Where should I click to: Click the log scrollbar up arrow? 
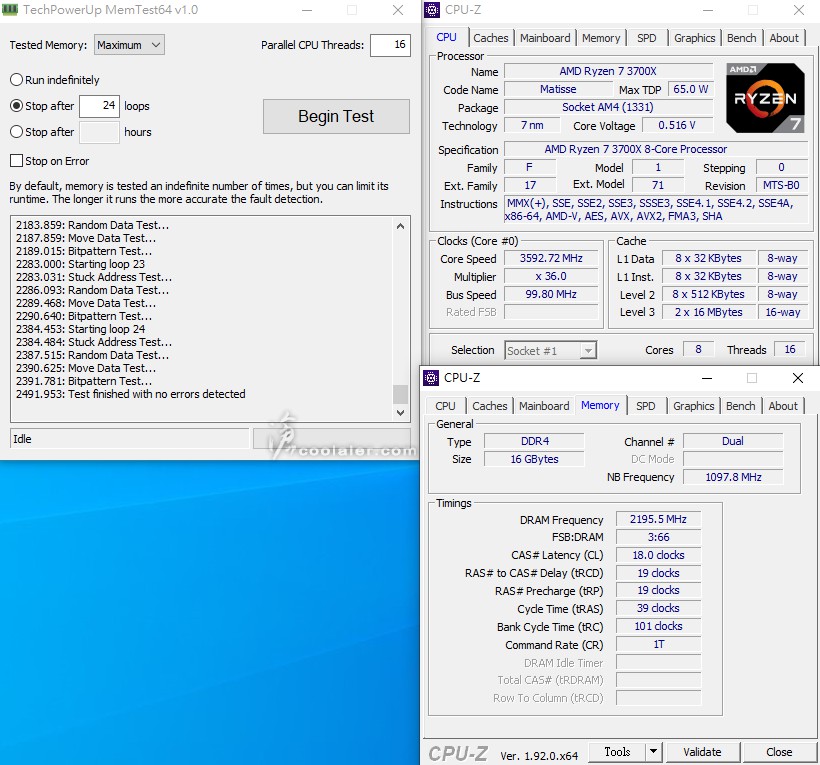coord(401,226)
